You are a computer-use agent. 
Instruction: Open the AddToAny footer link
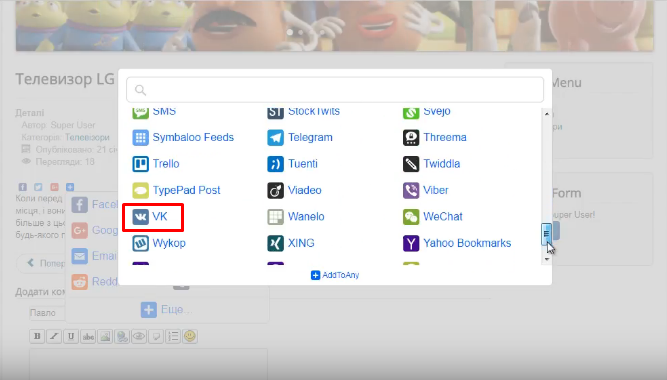click(335, 275)
